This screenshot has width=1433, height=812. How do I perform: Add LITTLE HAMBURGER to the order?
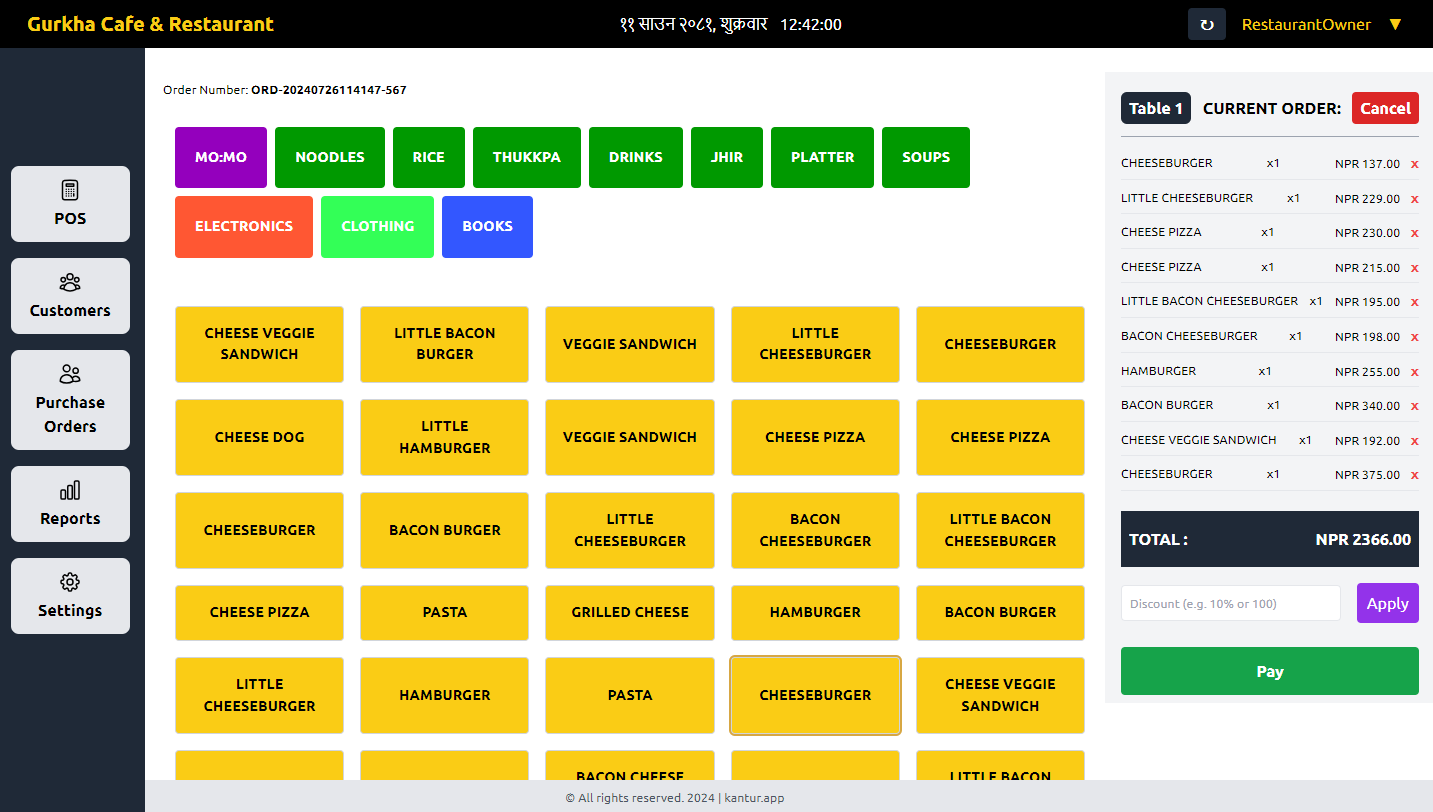[x=445, y=437]
